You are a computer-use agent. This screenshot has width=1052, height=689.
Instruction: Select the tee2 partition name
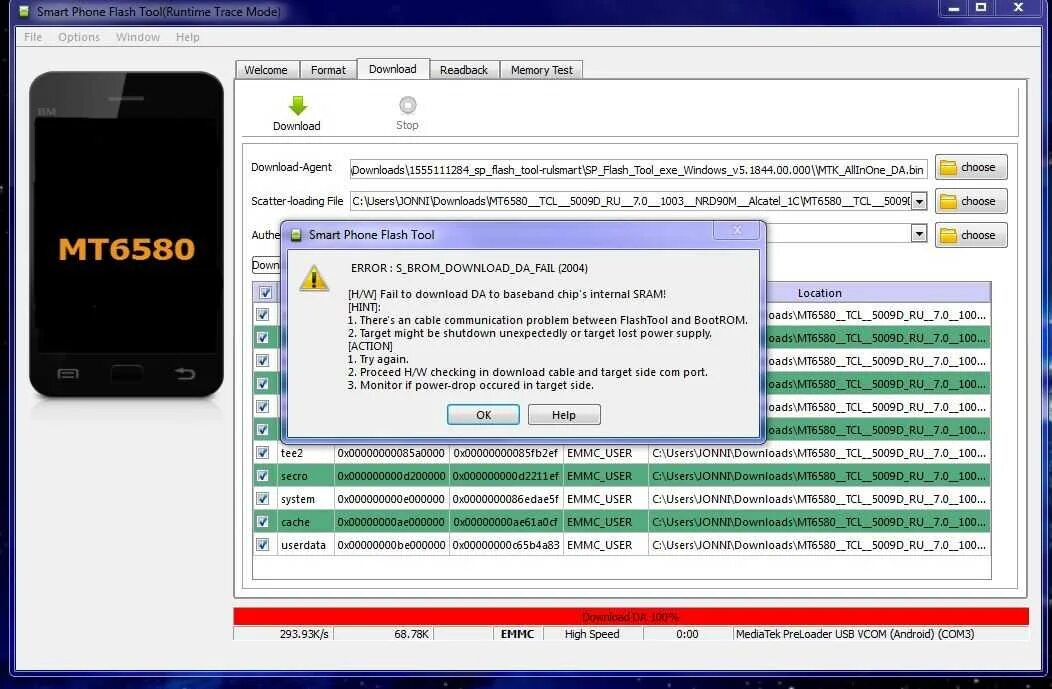[291, 453]
